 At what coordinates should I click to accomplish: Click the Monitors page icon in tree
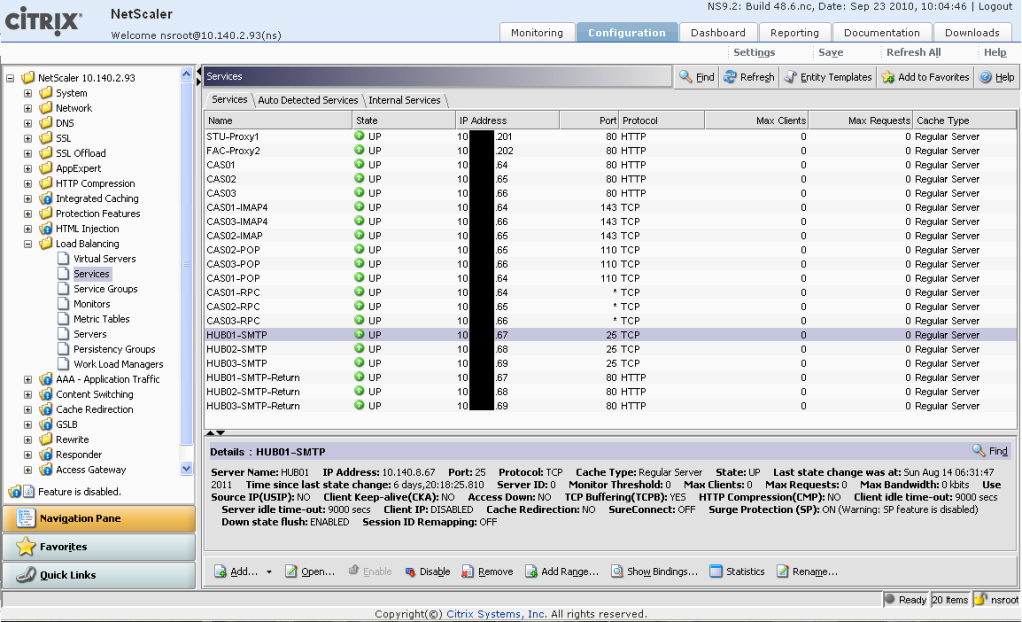click(63, 303)
